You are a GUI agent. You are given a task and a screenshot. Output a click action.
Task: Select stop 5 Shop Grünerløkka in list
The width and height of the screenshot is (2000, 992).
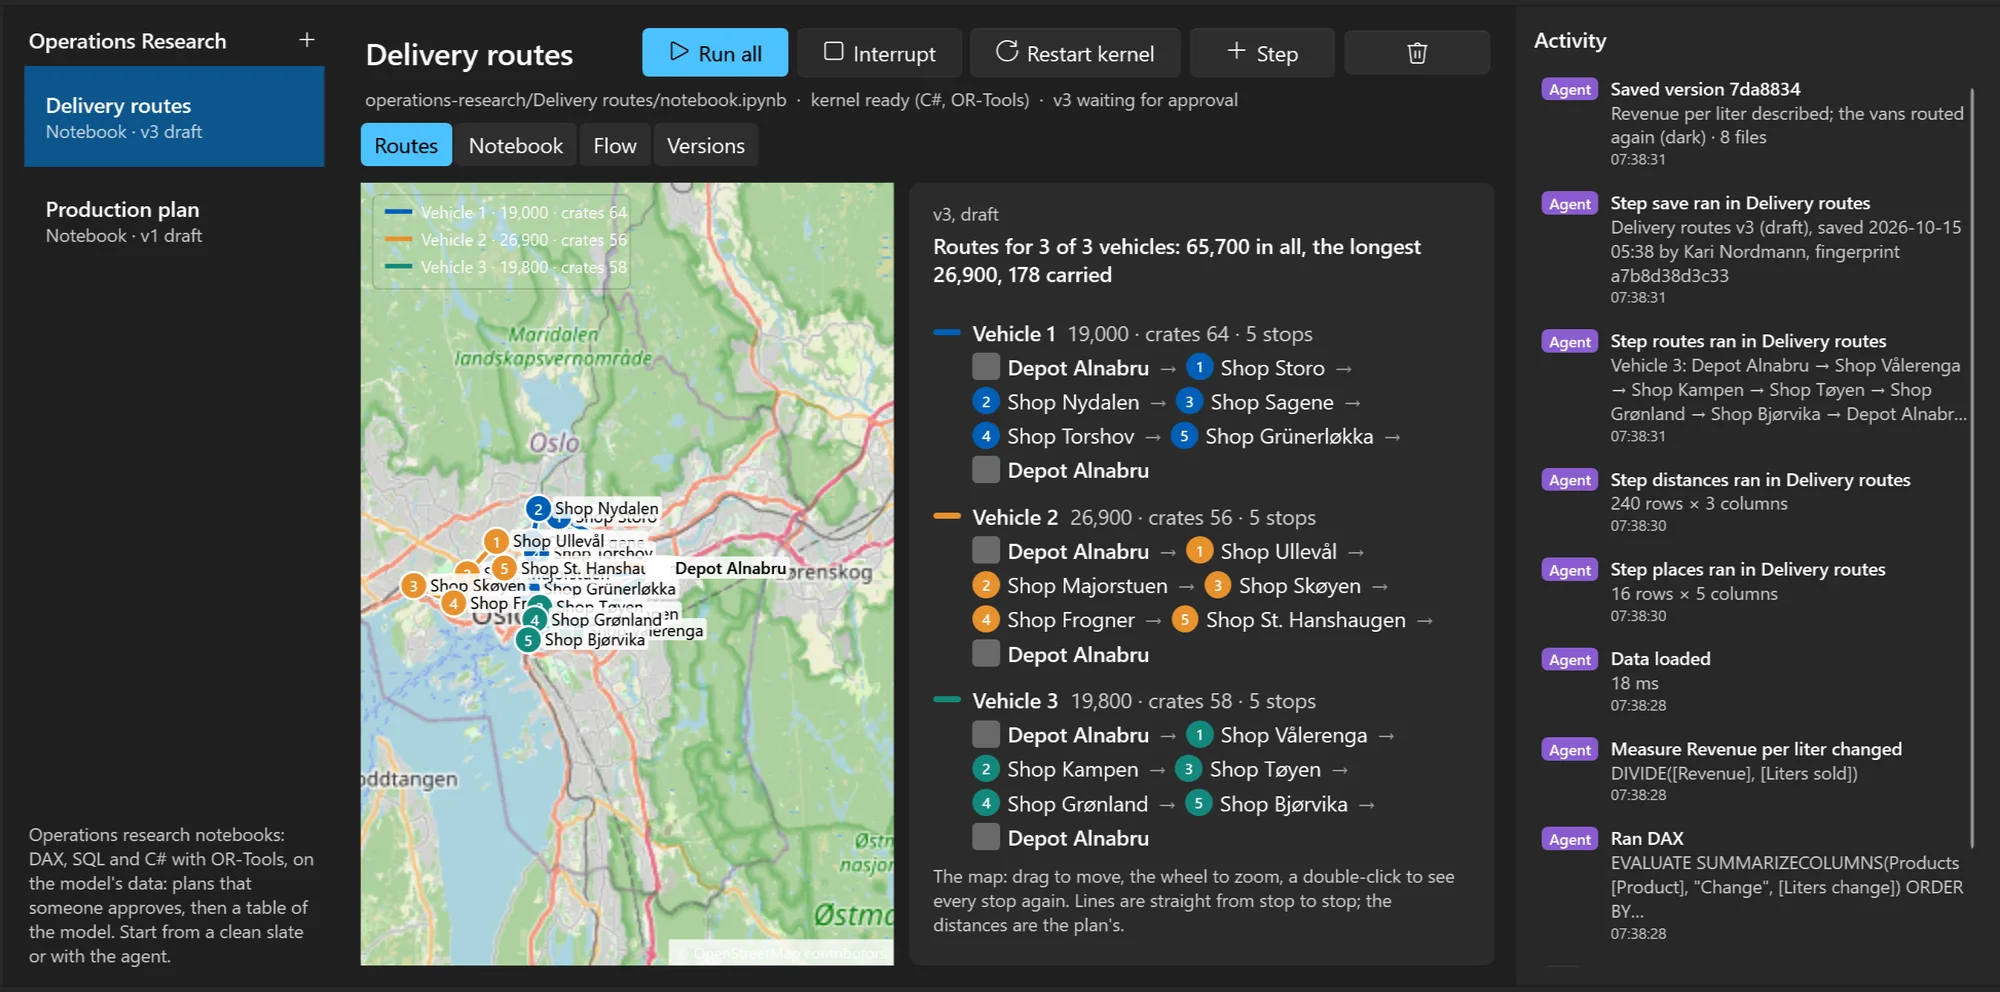[x=1273, y=436]
